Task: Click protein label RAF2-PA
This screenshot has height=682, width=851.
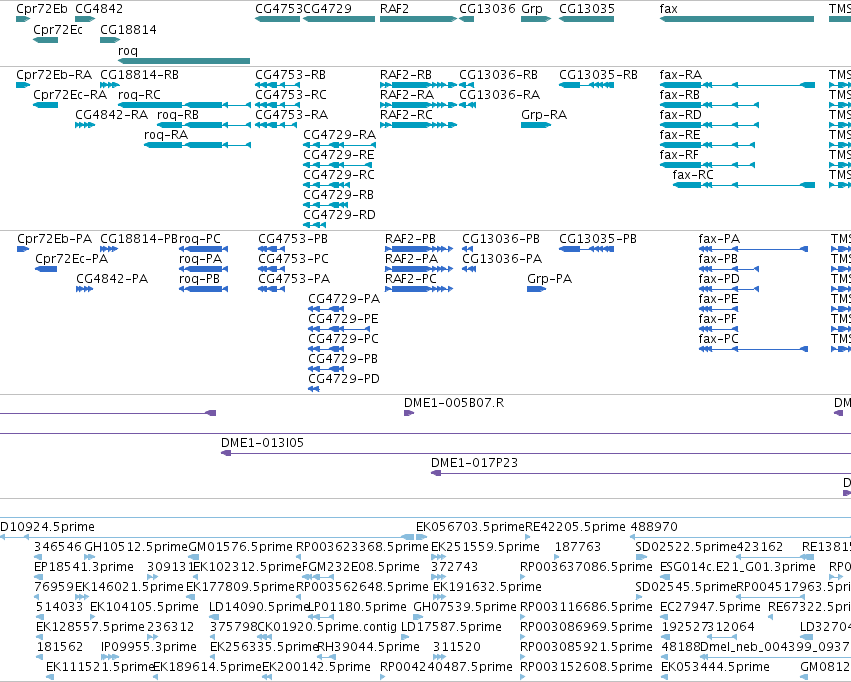Action: point(411,259)
